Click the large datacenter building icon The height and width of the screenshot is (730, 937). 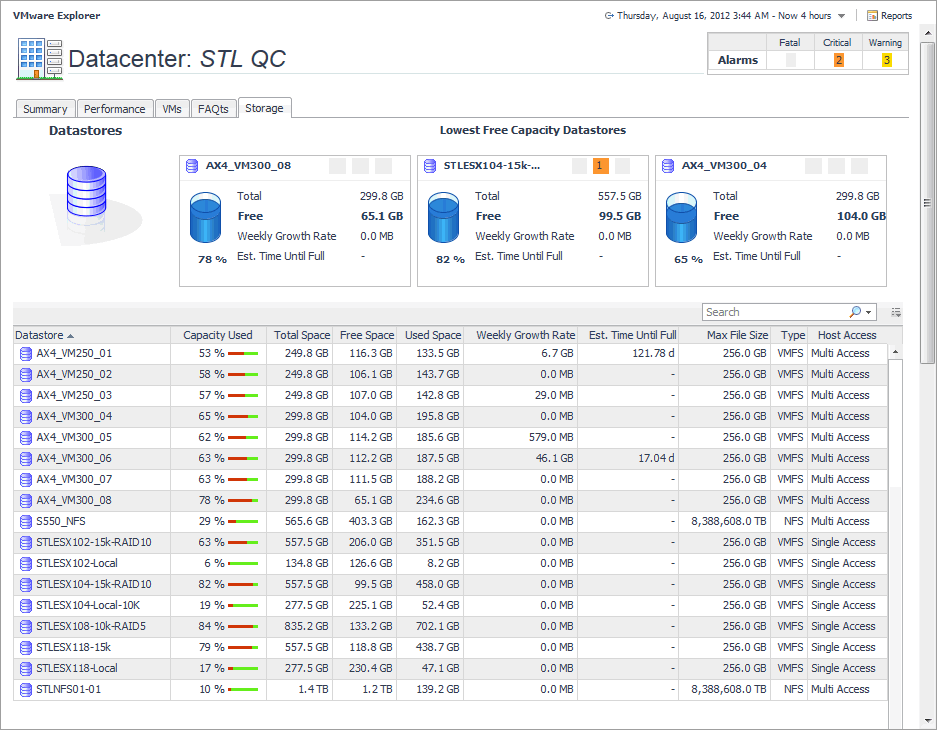tap(40, 59)
